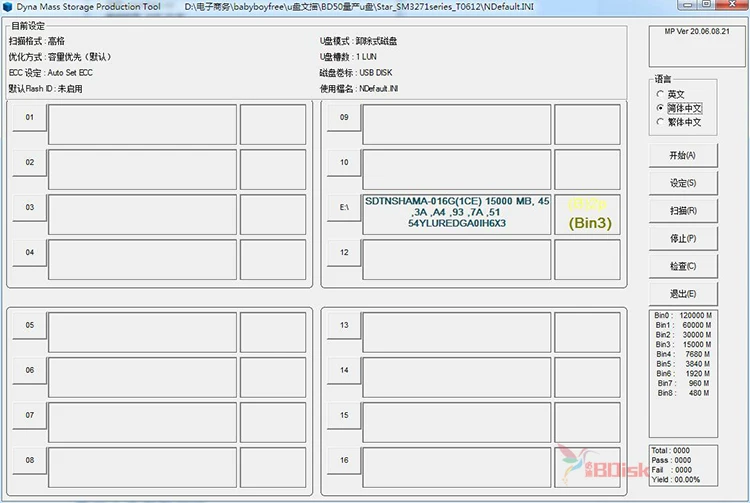The width and height of the screenshot is (750, 503).
Task: Click the U盘槽数 : 1 LUN text
Action: click(x=348, y=57)
